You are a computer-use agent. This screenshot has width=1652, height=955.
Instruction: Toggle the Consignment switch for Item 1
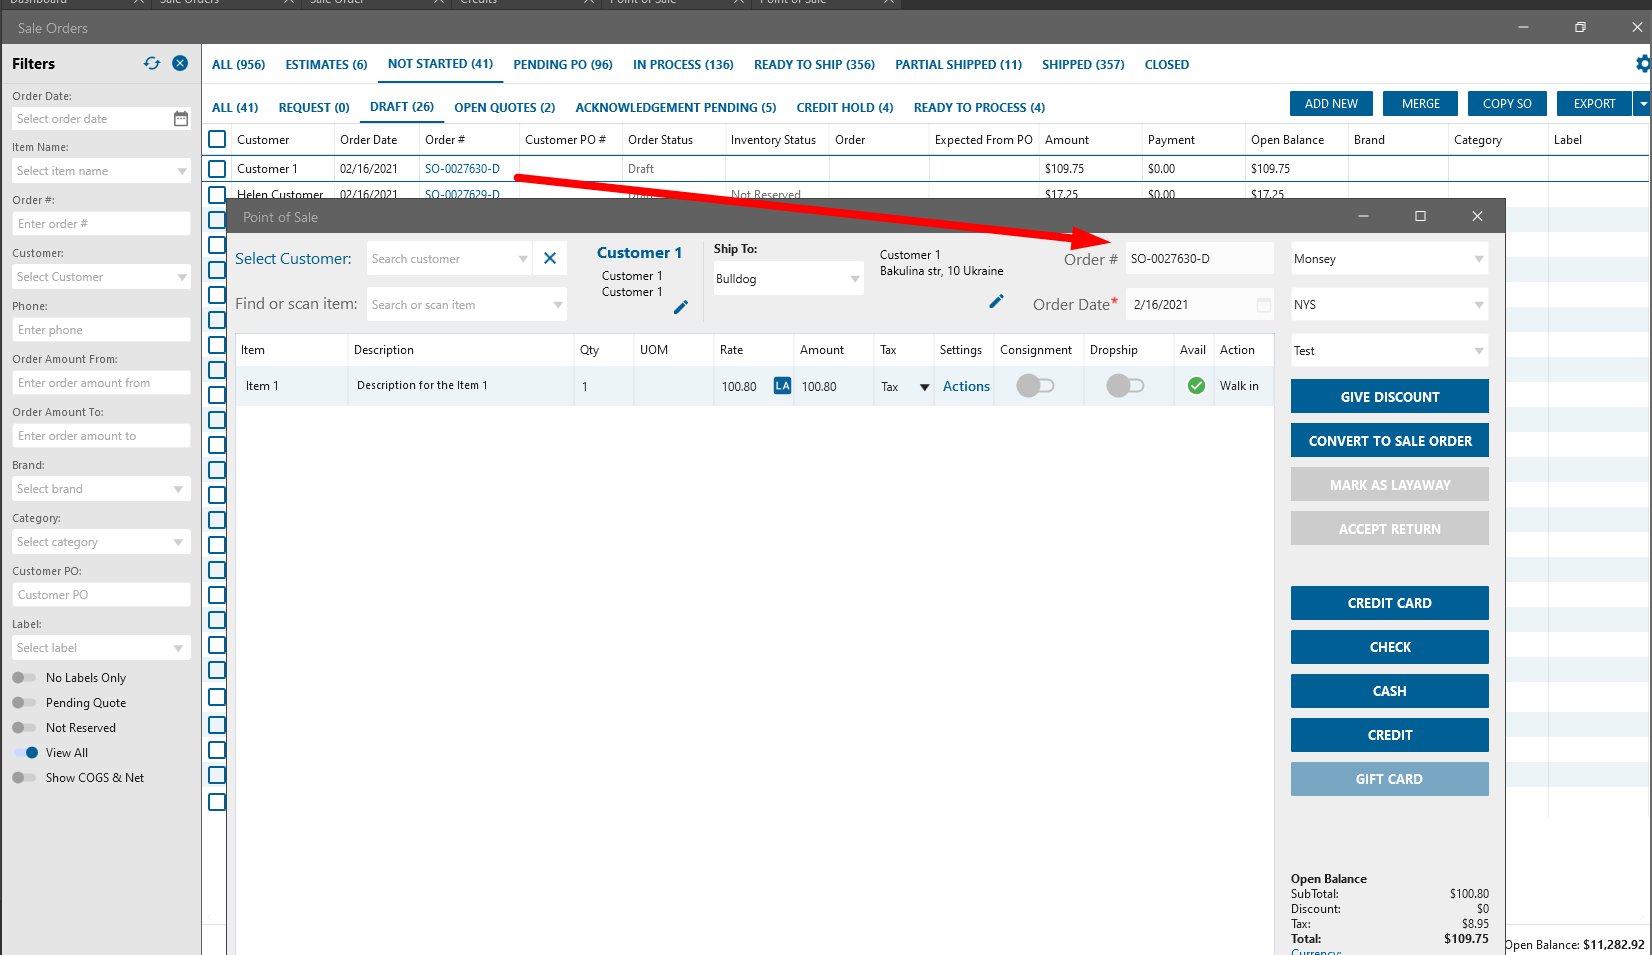(1035, 386)
